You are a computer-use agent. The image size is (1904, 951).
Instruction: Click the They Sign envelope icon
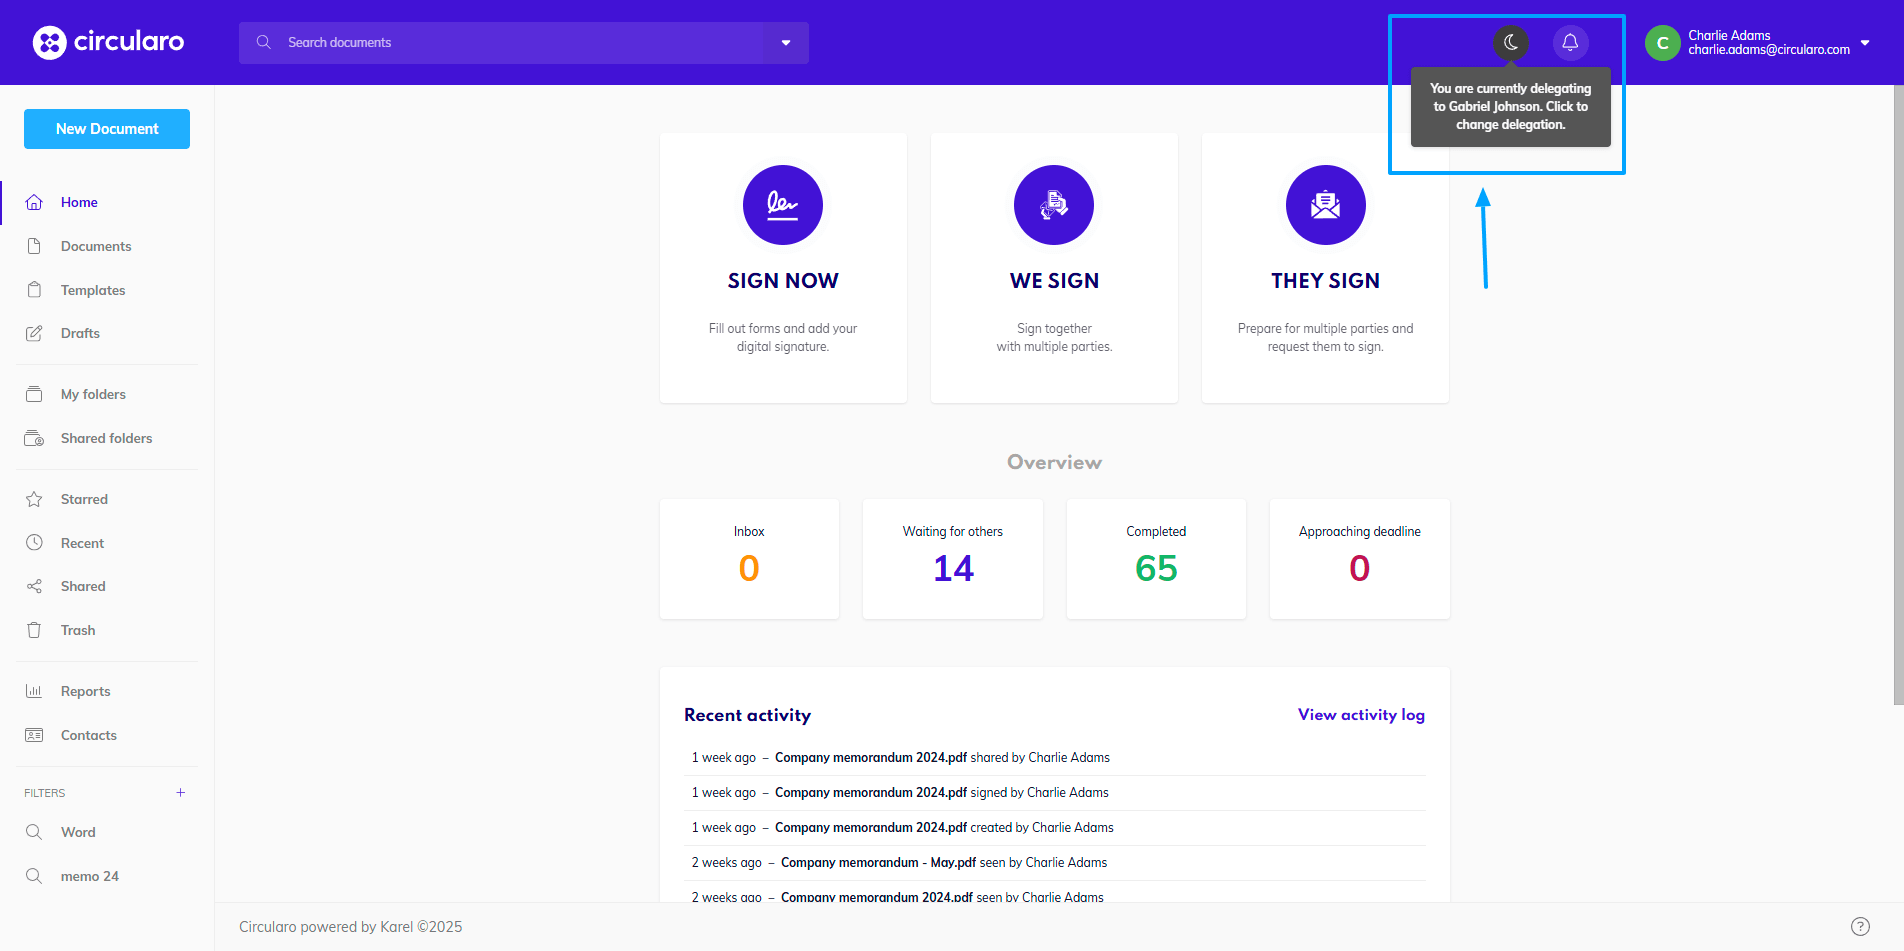coord(1325,205)
